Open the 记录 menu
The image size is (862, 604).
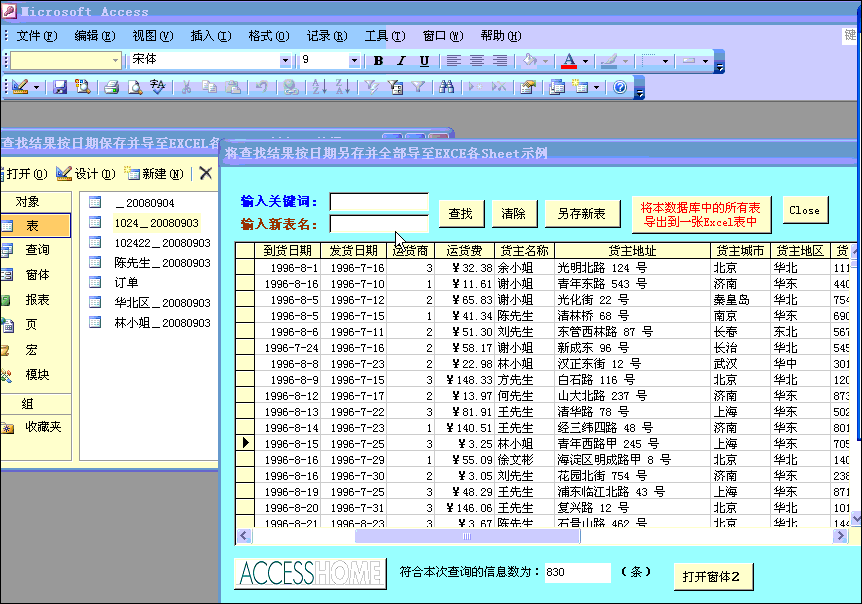(x=327, y=36)
